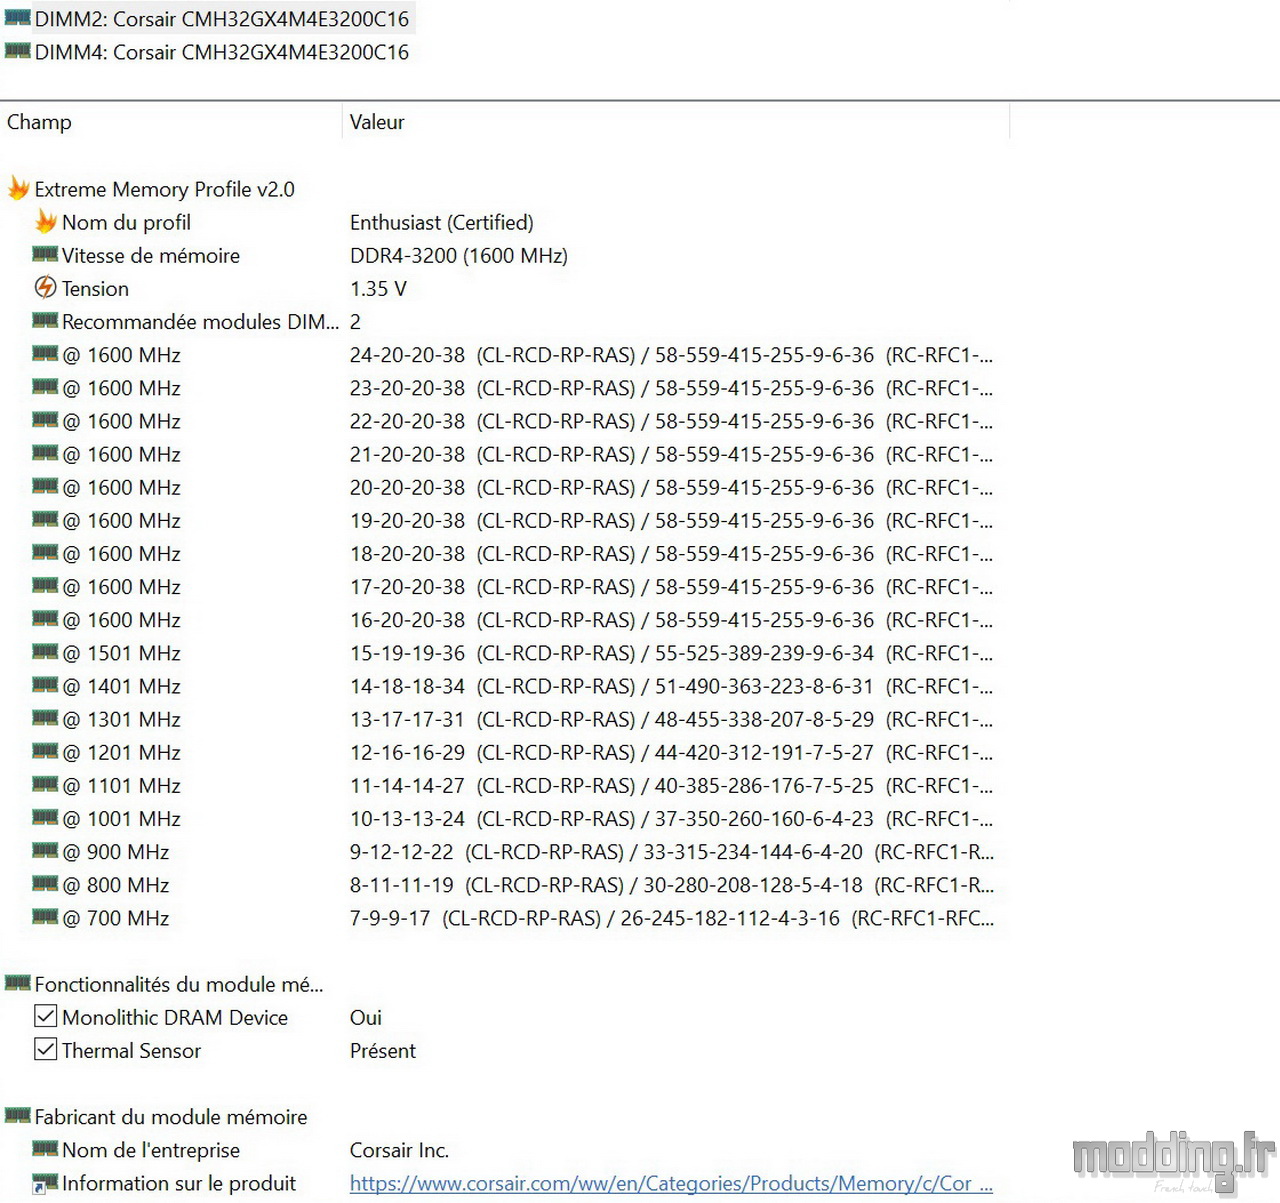Click the DIMM2 memory module icon
Screen dimensions: 1280x1203
pyautogui.click(x=18, y=17)
